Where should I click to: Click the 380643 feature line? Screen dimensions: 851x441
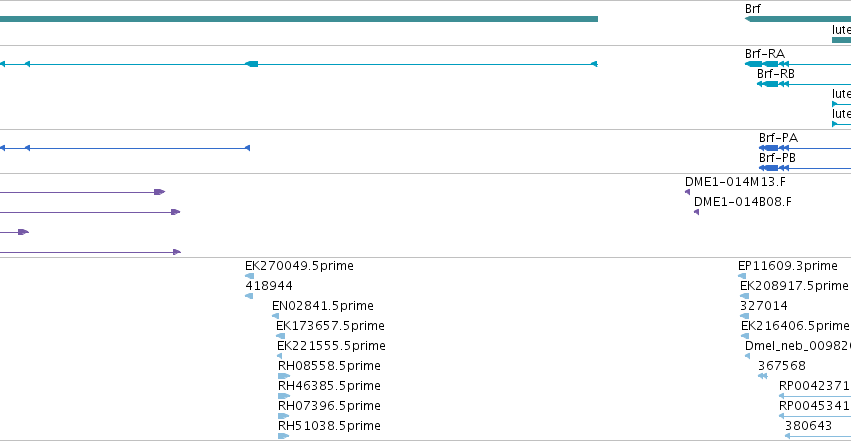pyautogui.click(x=818, y=436)
